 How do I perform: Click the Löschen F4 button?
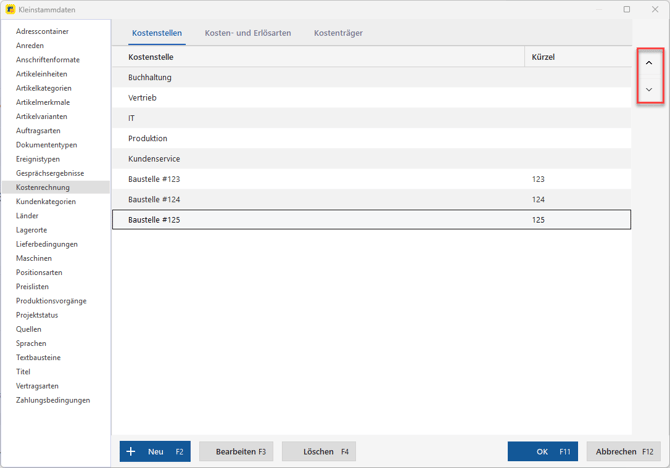pyautogui.click(x=318, y=452)
